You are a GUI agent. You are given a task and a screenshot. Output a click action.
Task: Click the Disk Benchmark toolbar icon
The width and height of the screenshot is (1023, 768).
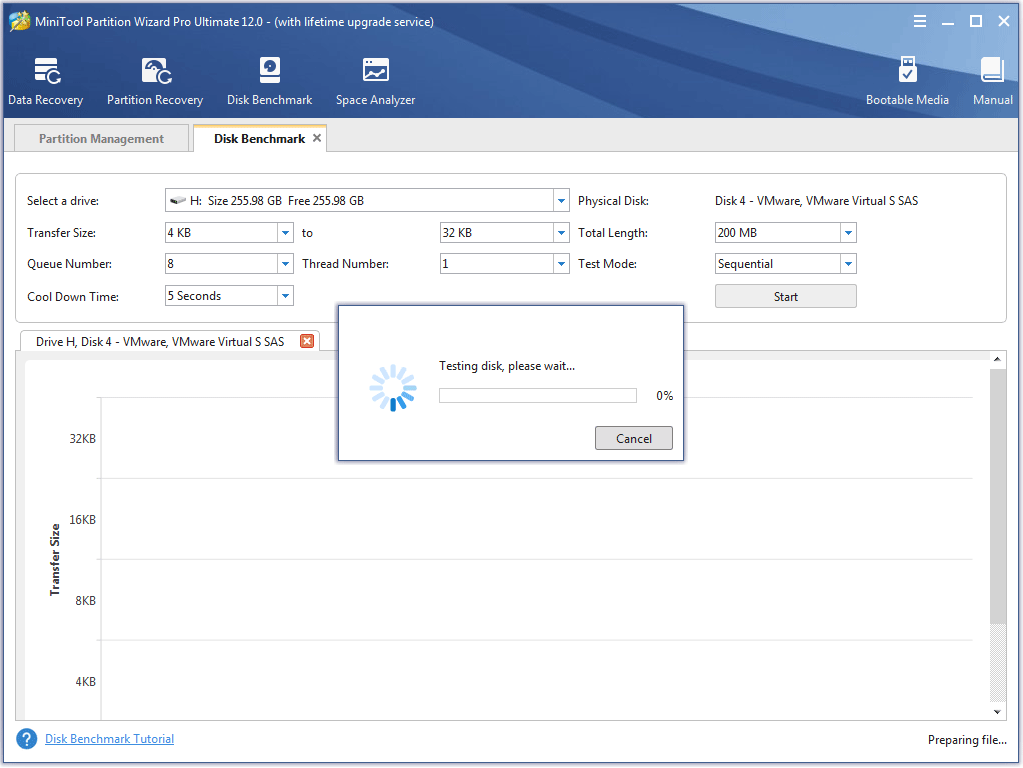click(269, 81)
